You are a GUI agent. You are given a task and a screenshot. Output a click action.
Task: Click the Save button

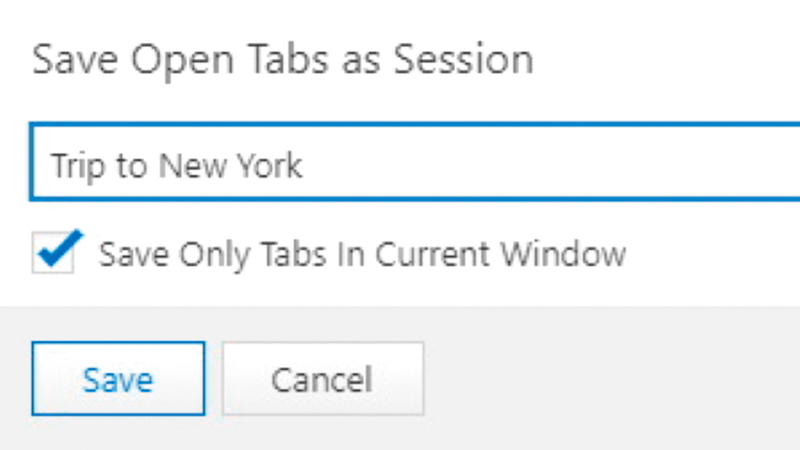(x=118, y=379)
